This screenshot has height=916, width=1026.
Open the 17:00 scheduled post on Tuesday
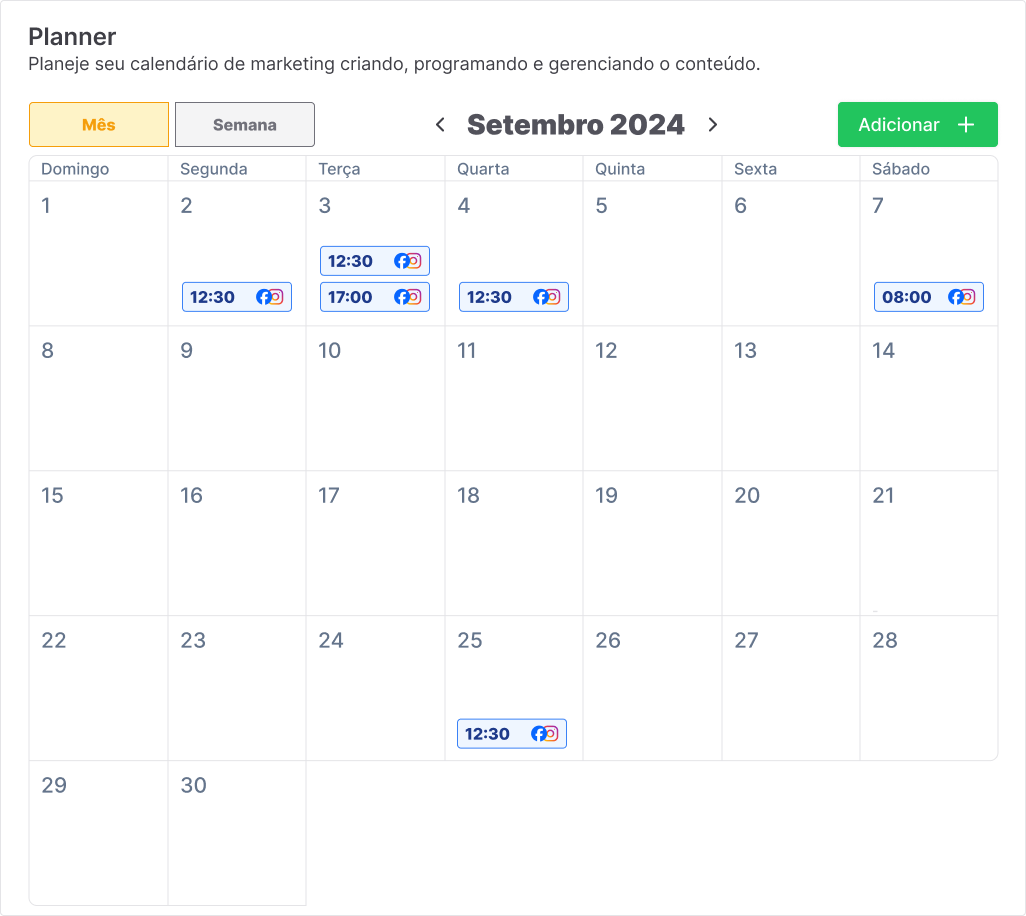click(352, 297)
